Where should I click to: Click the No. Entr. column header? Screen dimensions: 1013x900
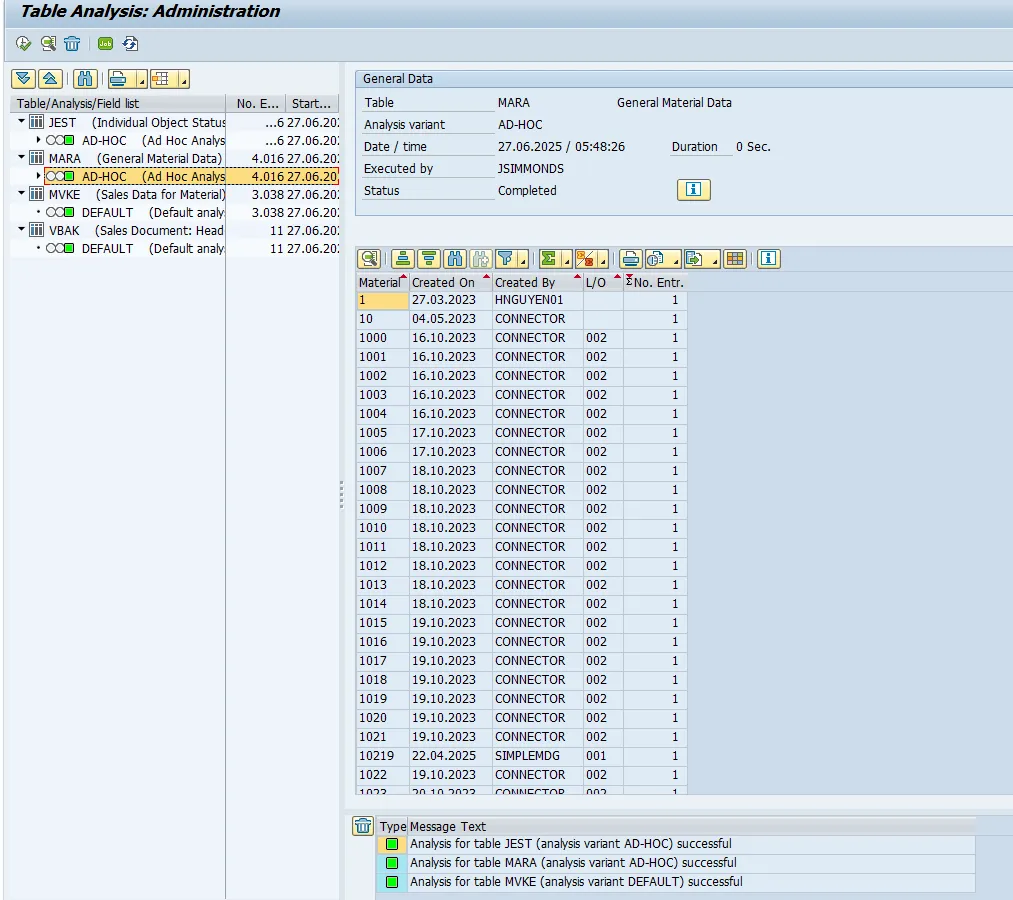click(655, 282)
